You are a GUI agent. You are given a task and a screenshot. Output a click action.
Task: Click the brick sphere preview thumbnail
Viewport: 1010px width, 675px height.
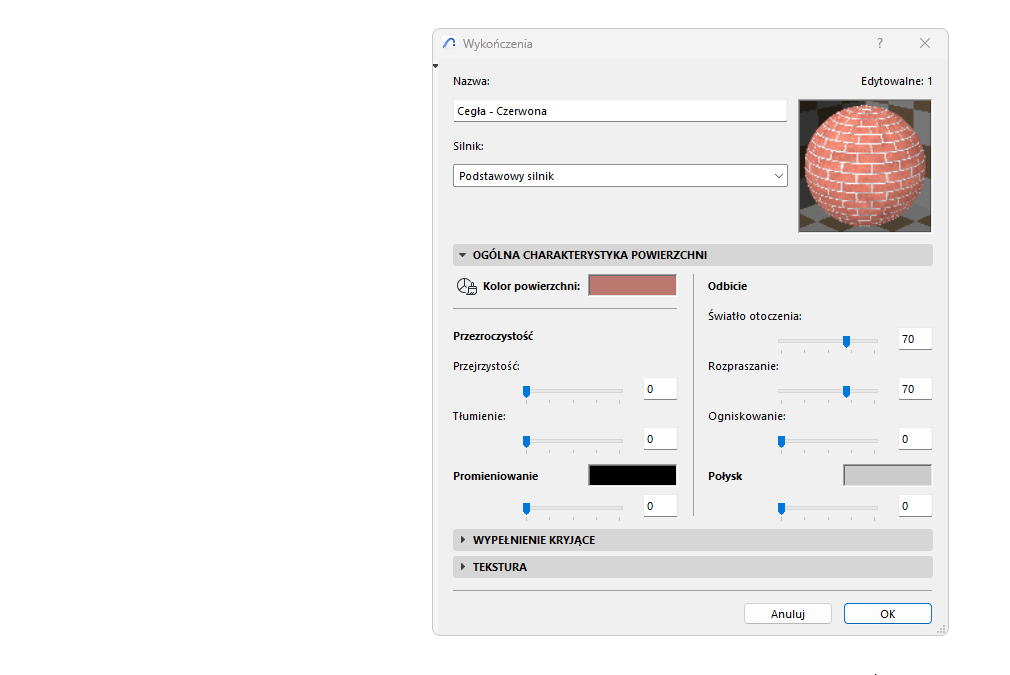864,165
